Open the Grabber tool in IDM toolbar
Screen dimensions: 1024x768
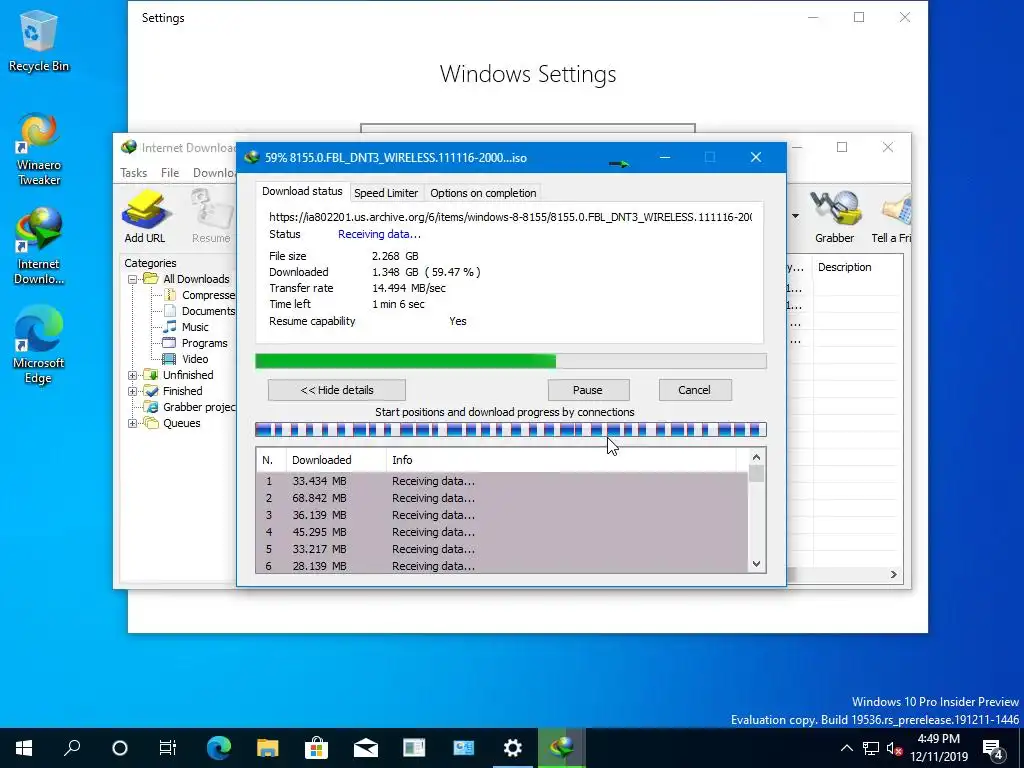pyautogui.click(x=834, y=216)
